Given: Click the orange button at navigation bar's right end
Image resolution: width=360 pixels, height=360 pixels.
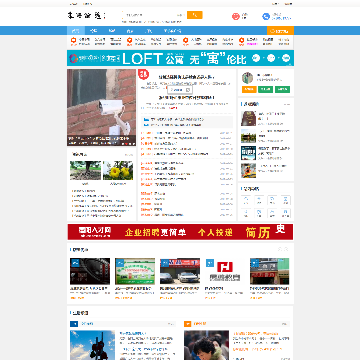Looking at the screenshot, I should point(280,31).
